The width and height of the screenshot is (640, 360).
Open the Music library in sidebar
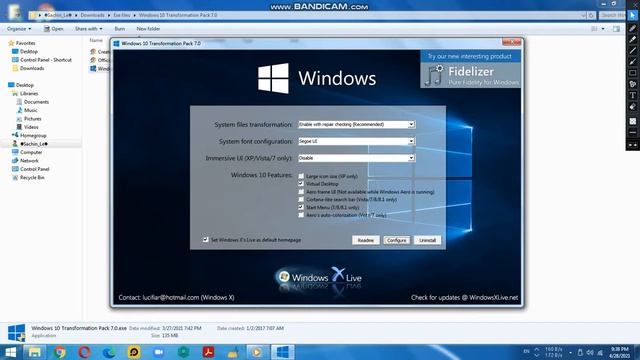(31, 110)
